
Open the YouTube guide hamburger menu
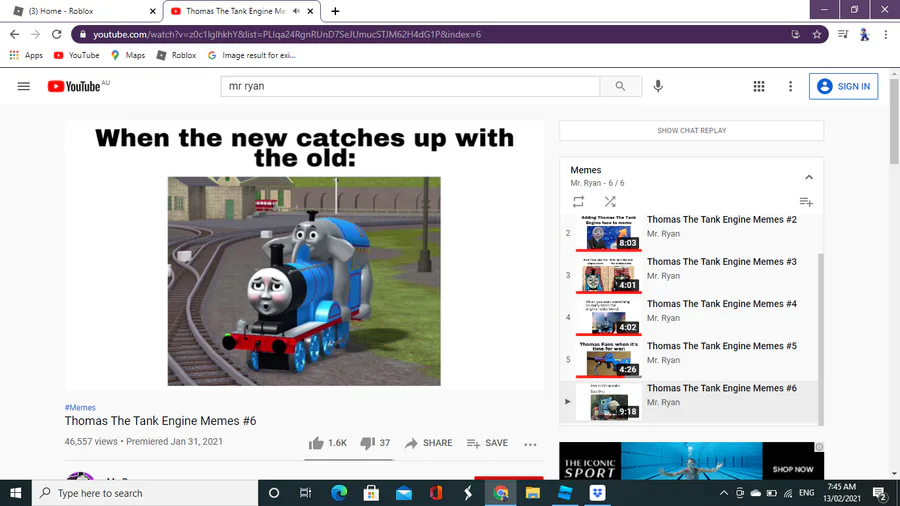coord(24,86)
